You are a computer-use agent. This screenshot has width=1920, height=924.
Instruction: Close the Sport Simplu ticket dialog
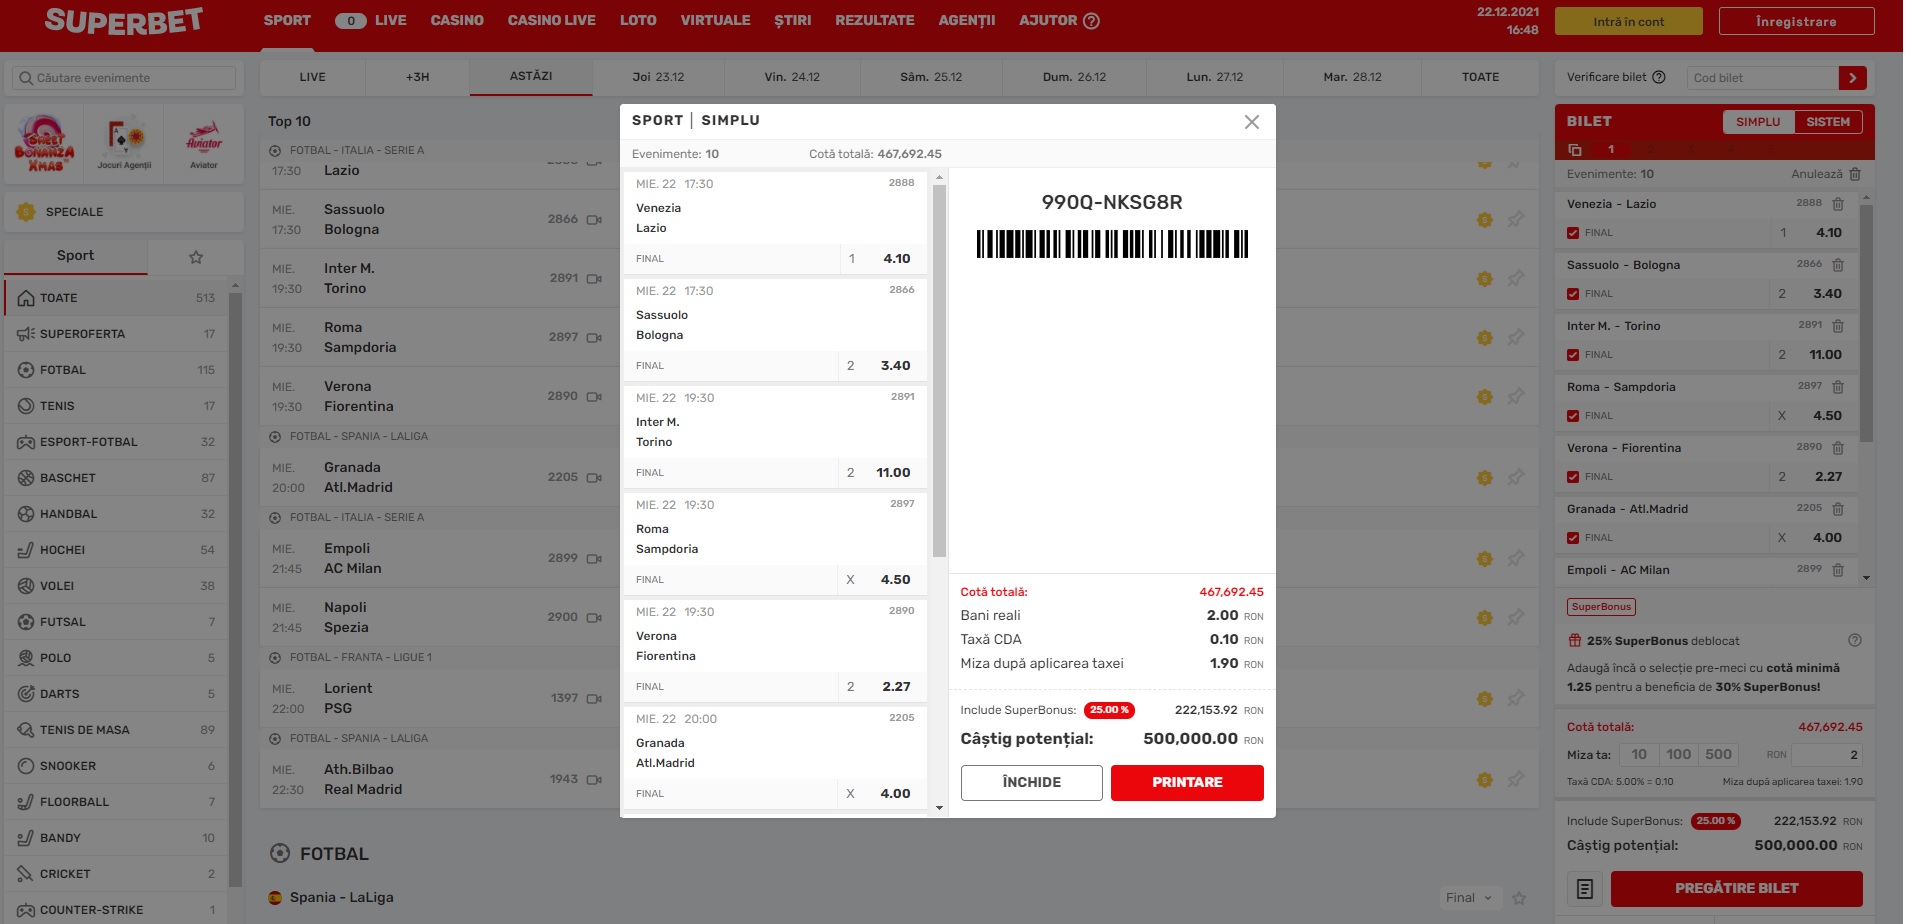pos(1252,122)
